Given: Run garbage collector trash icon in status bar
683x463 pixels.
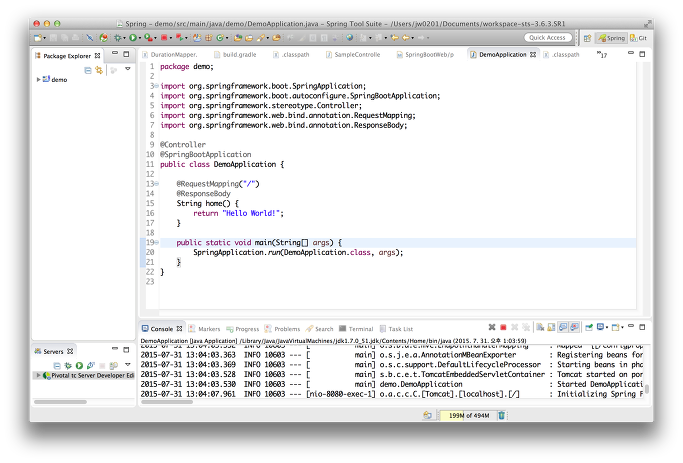Looking at the screenshot, I should (501, 416).
